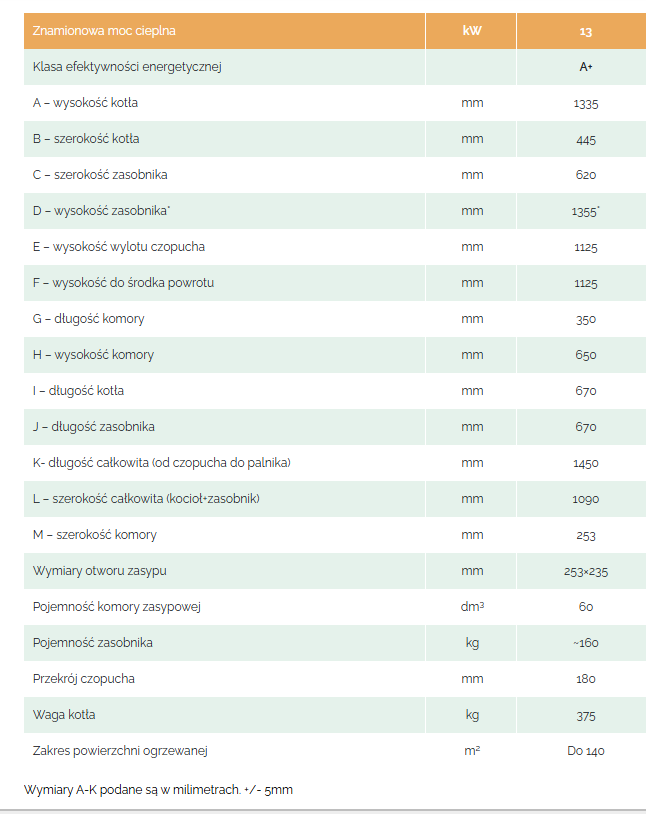Click the "Znamionowa moc cieplna" header cell

coord(104,31)
